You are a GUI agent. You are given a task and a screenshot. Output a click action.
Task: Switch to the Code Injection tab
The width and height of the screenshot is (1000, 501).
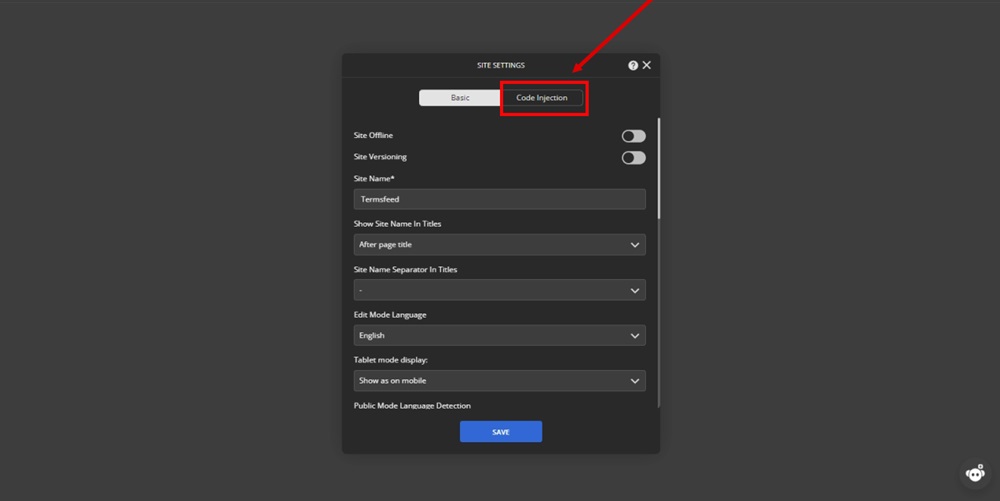coord(541,98)
